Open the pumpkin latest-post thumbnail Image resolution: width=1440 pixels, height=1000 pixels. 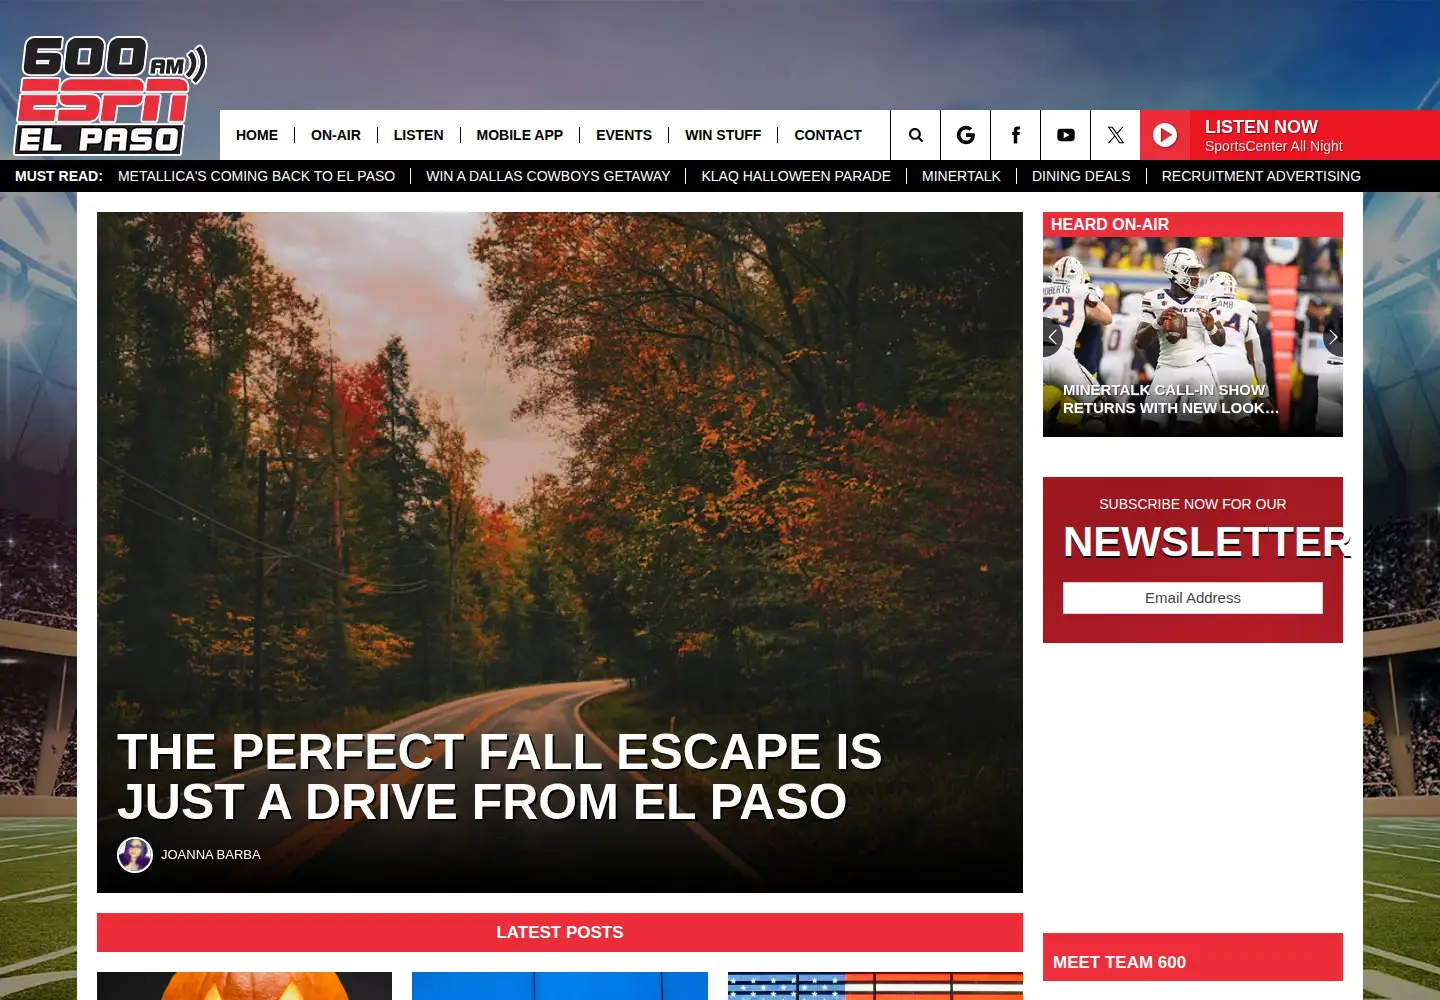click(245, 986)
